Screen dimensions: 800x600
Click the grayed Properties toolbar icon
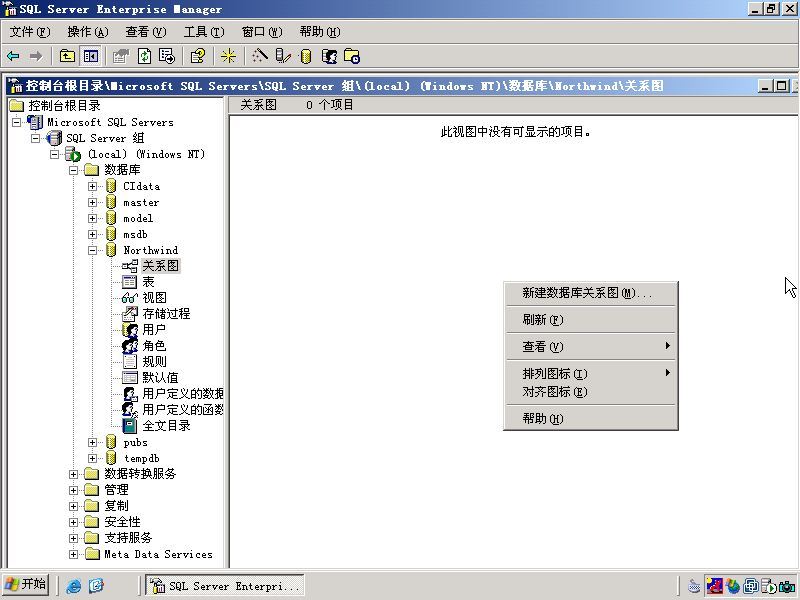(x=121, y=56)
